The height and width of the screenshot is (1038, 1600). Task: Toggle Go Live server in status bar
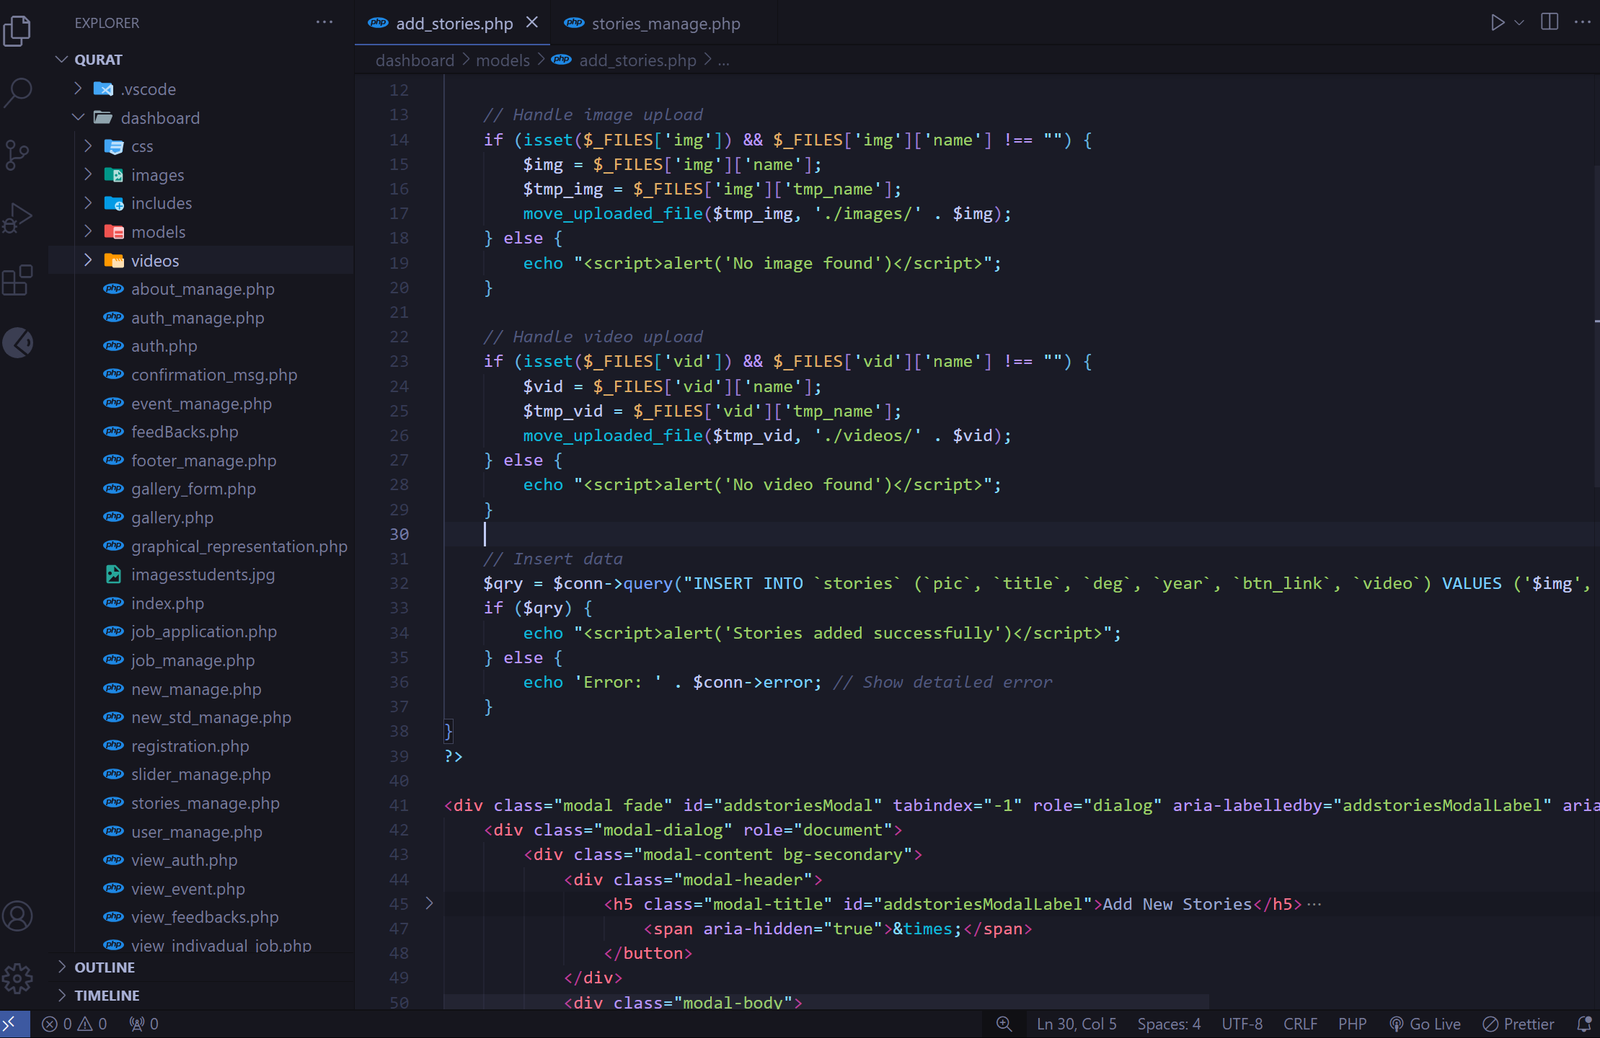tap(1425, 1024)
